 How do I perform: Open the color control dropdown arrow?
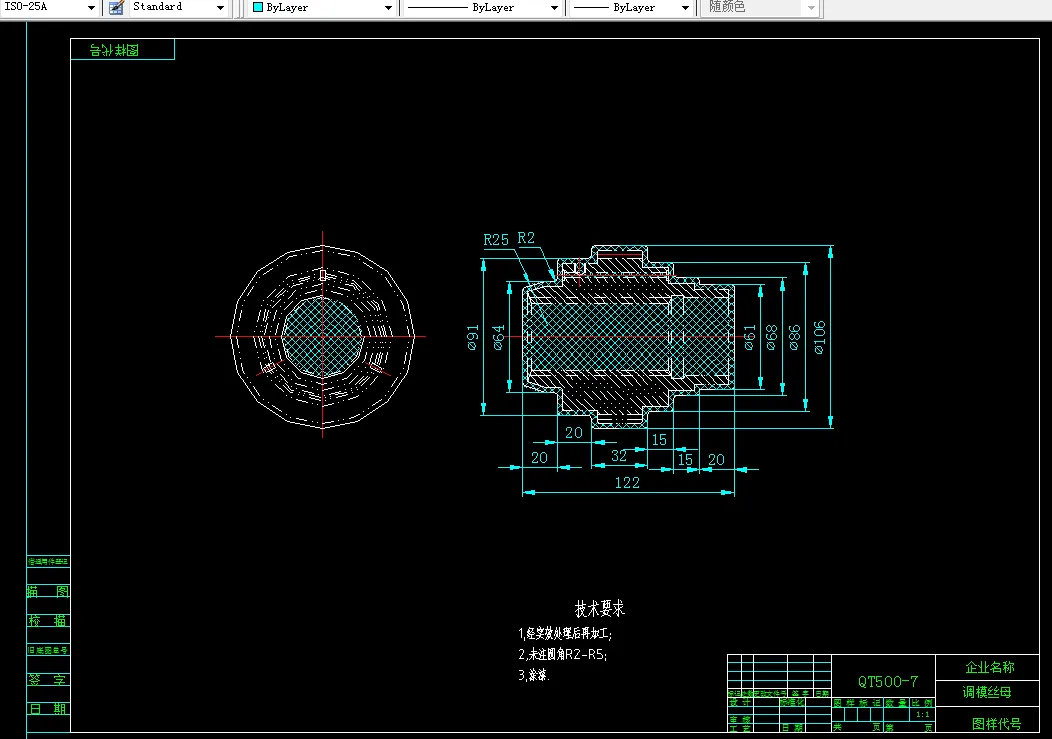coord(388,7)
